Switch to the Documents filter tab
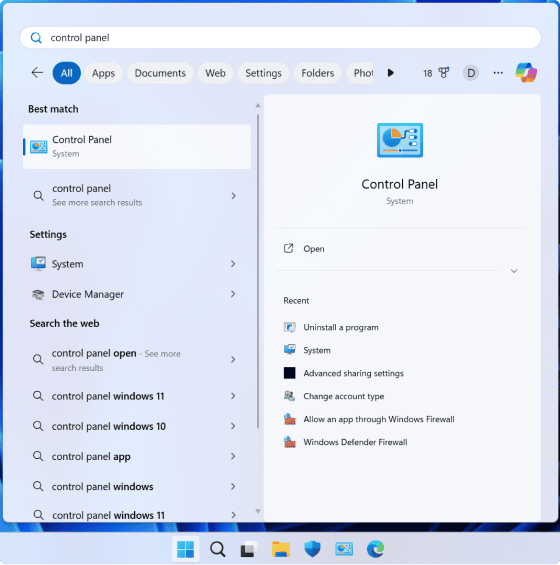Viewport: 560px width, 565px height. click(160, 73)
